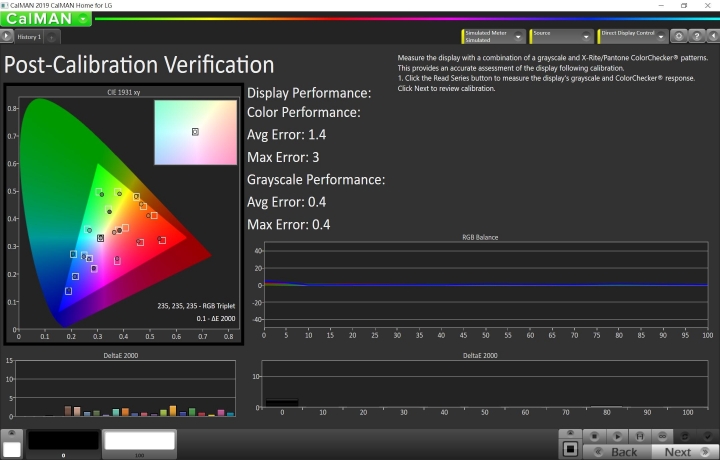
Task: Restore down the CalMAN window
Action: tap(684, 6)
